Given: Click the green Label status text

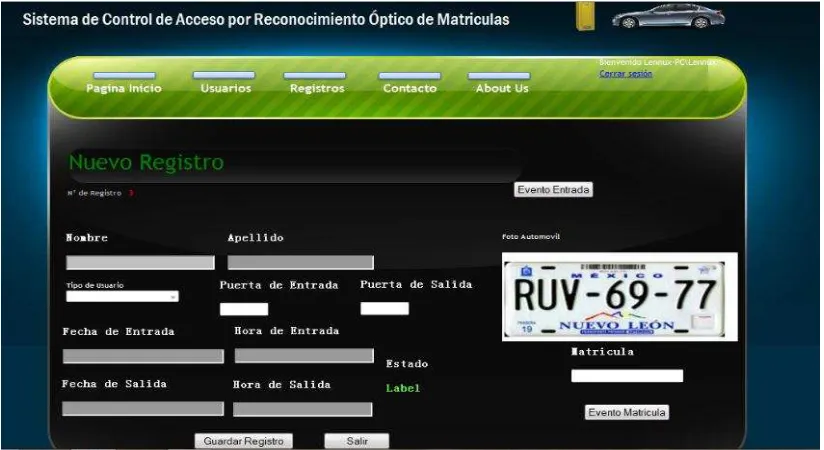Looking at the screenshot, I should tap(403, 388).
